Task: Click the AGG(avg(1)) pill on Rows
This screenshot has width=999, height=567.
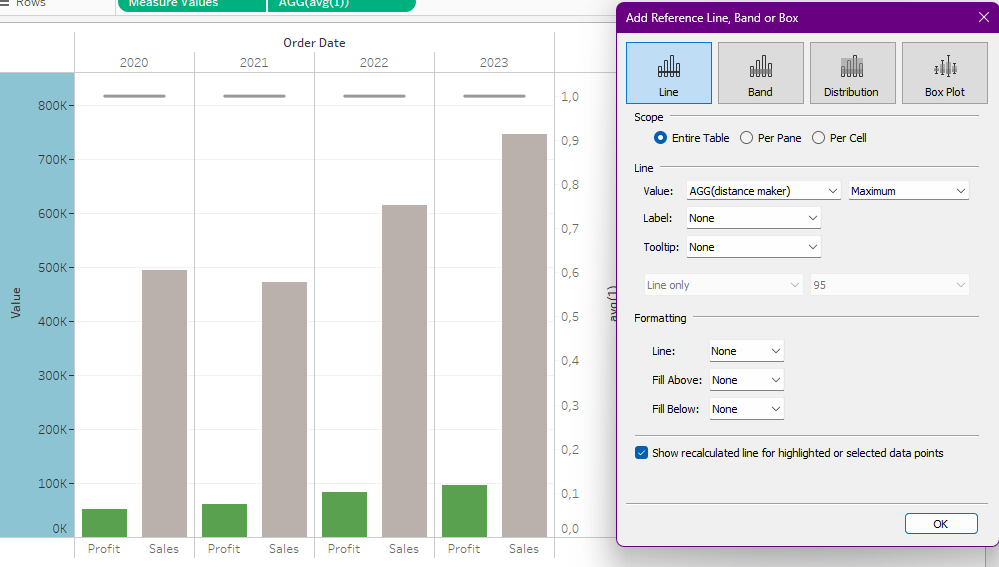Action: coord(341,4)
